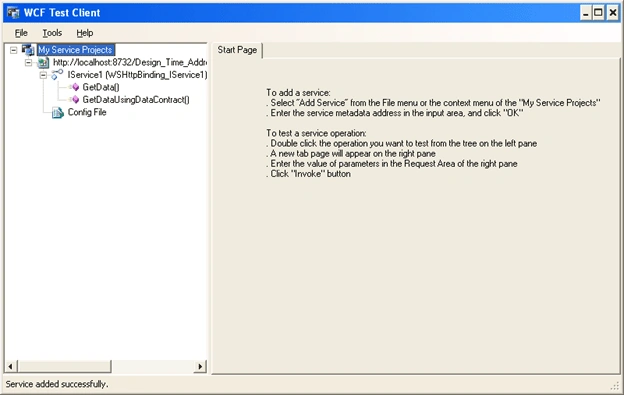624x395 pixels.
Task: Click the 'Select "Add Service" from the File menu' line
Action: click(x=433, y=103)
